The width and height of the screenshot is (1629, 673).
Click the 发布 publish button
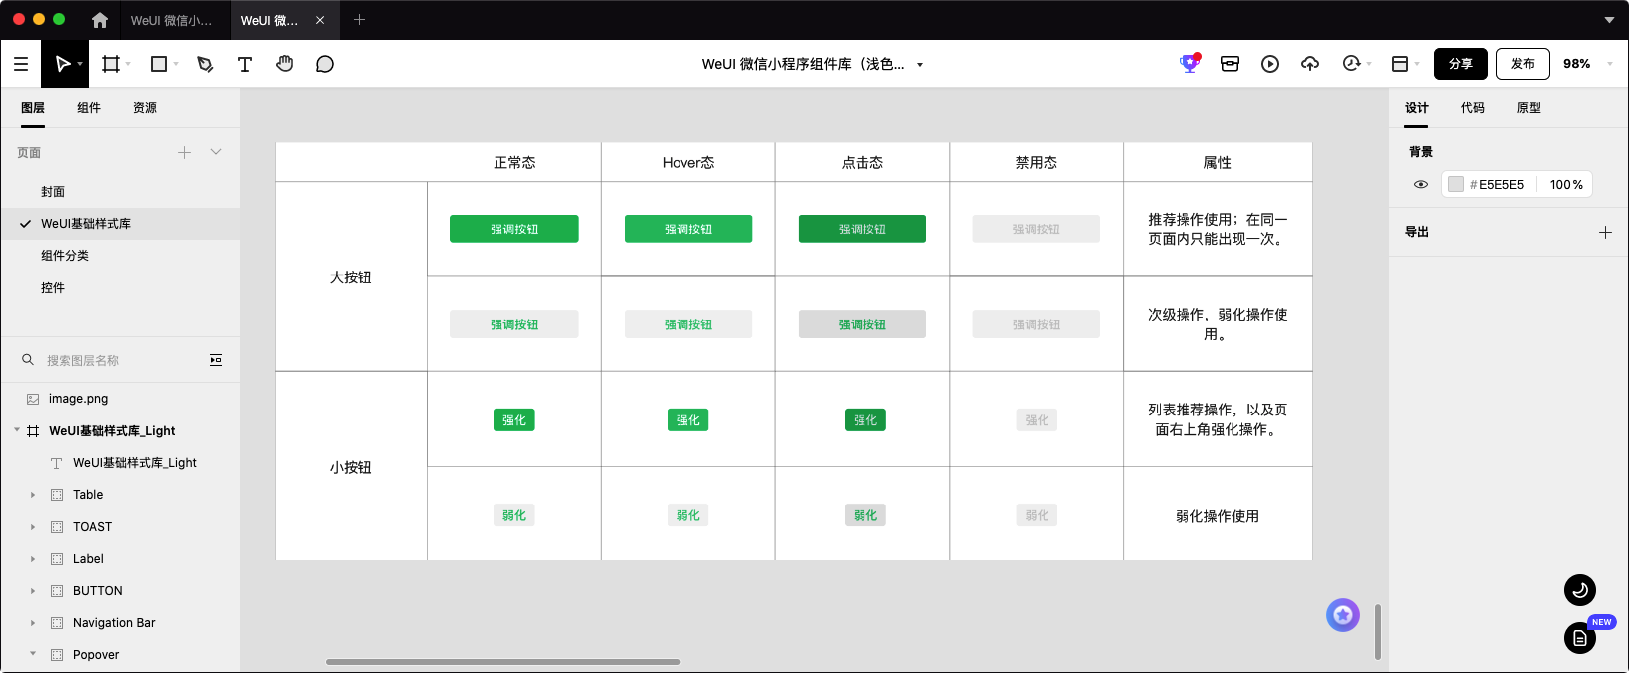[x=1523, y=64]
